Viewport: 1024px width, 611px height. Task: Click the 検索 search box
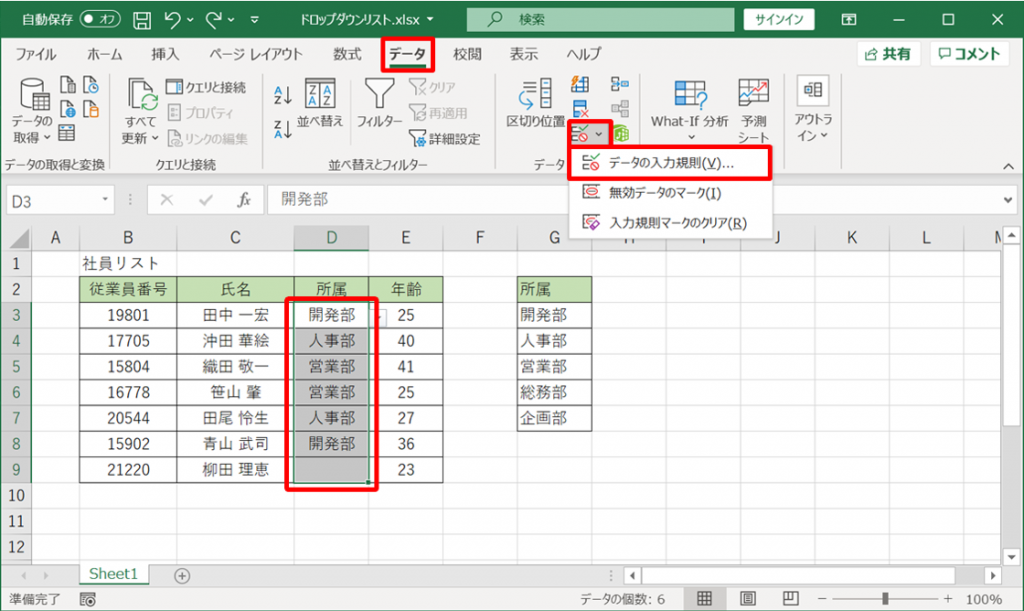point(600,20)
